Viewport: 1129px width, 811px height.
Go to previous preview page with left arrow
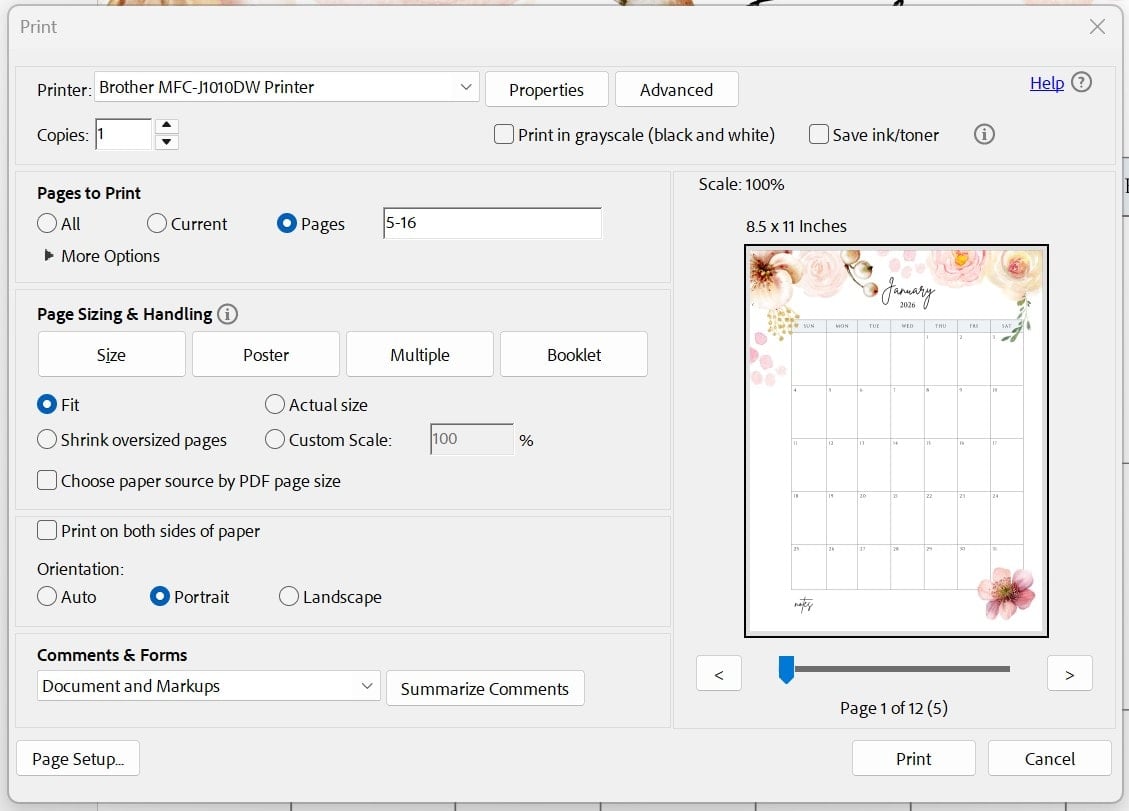point(718,673)
